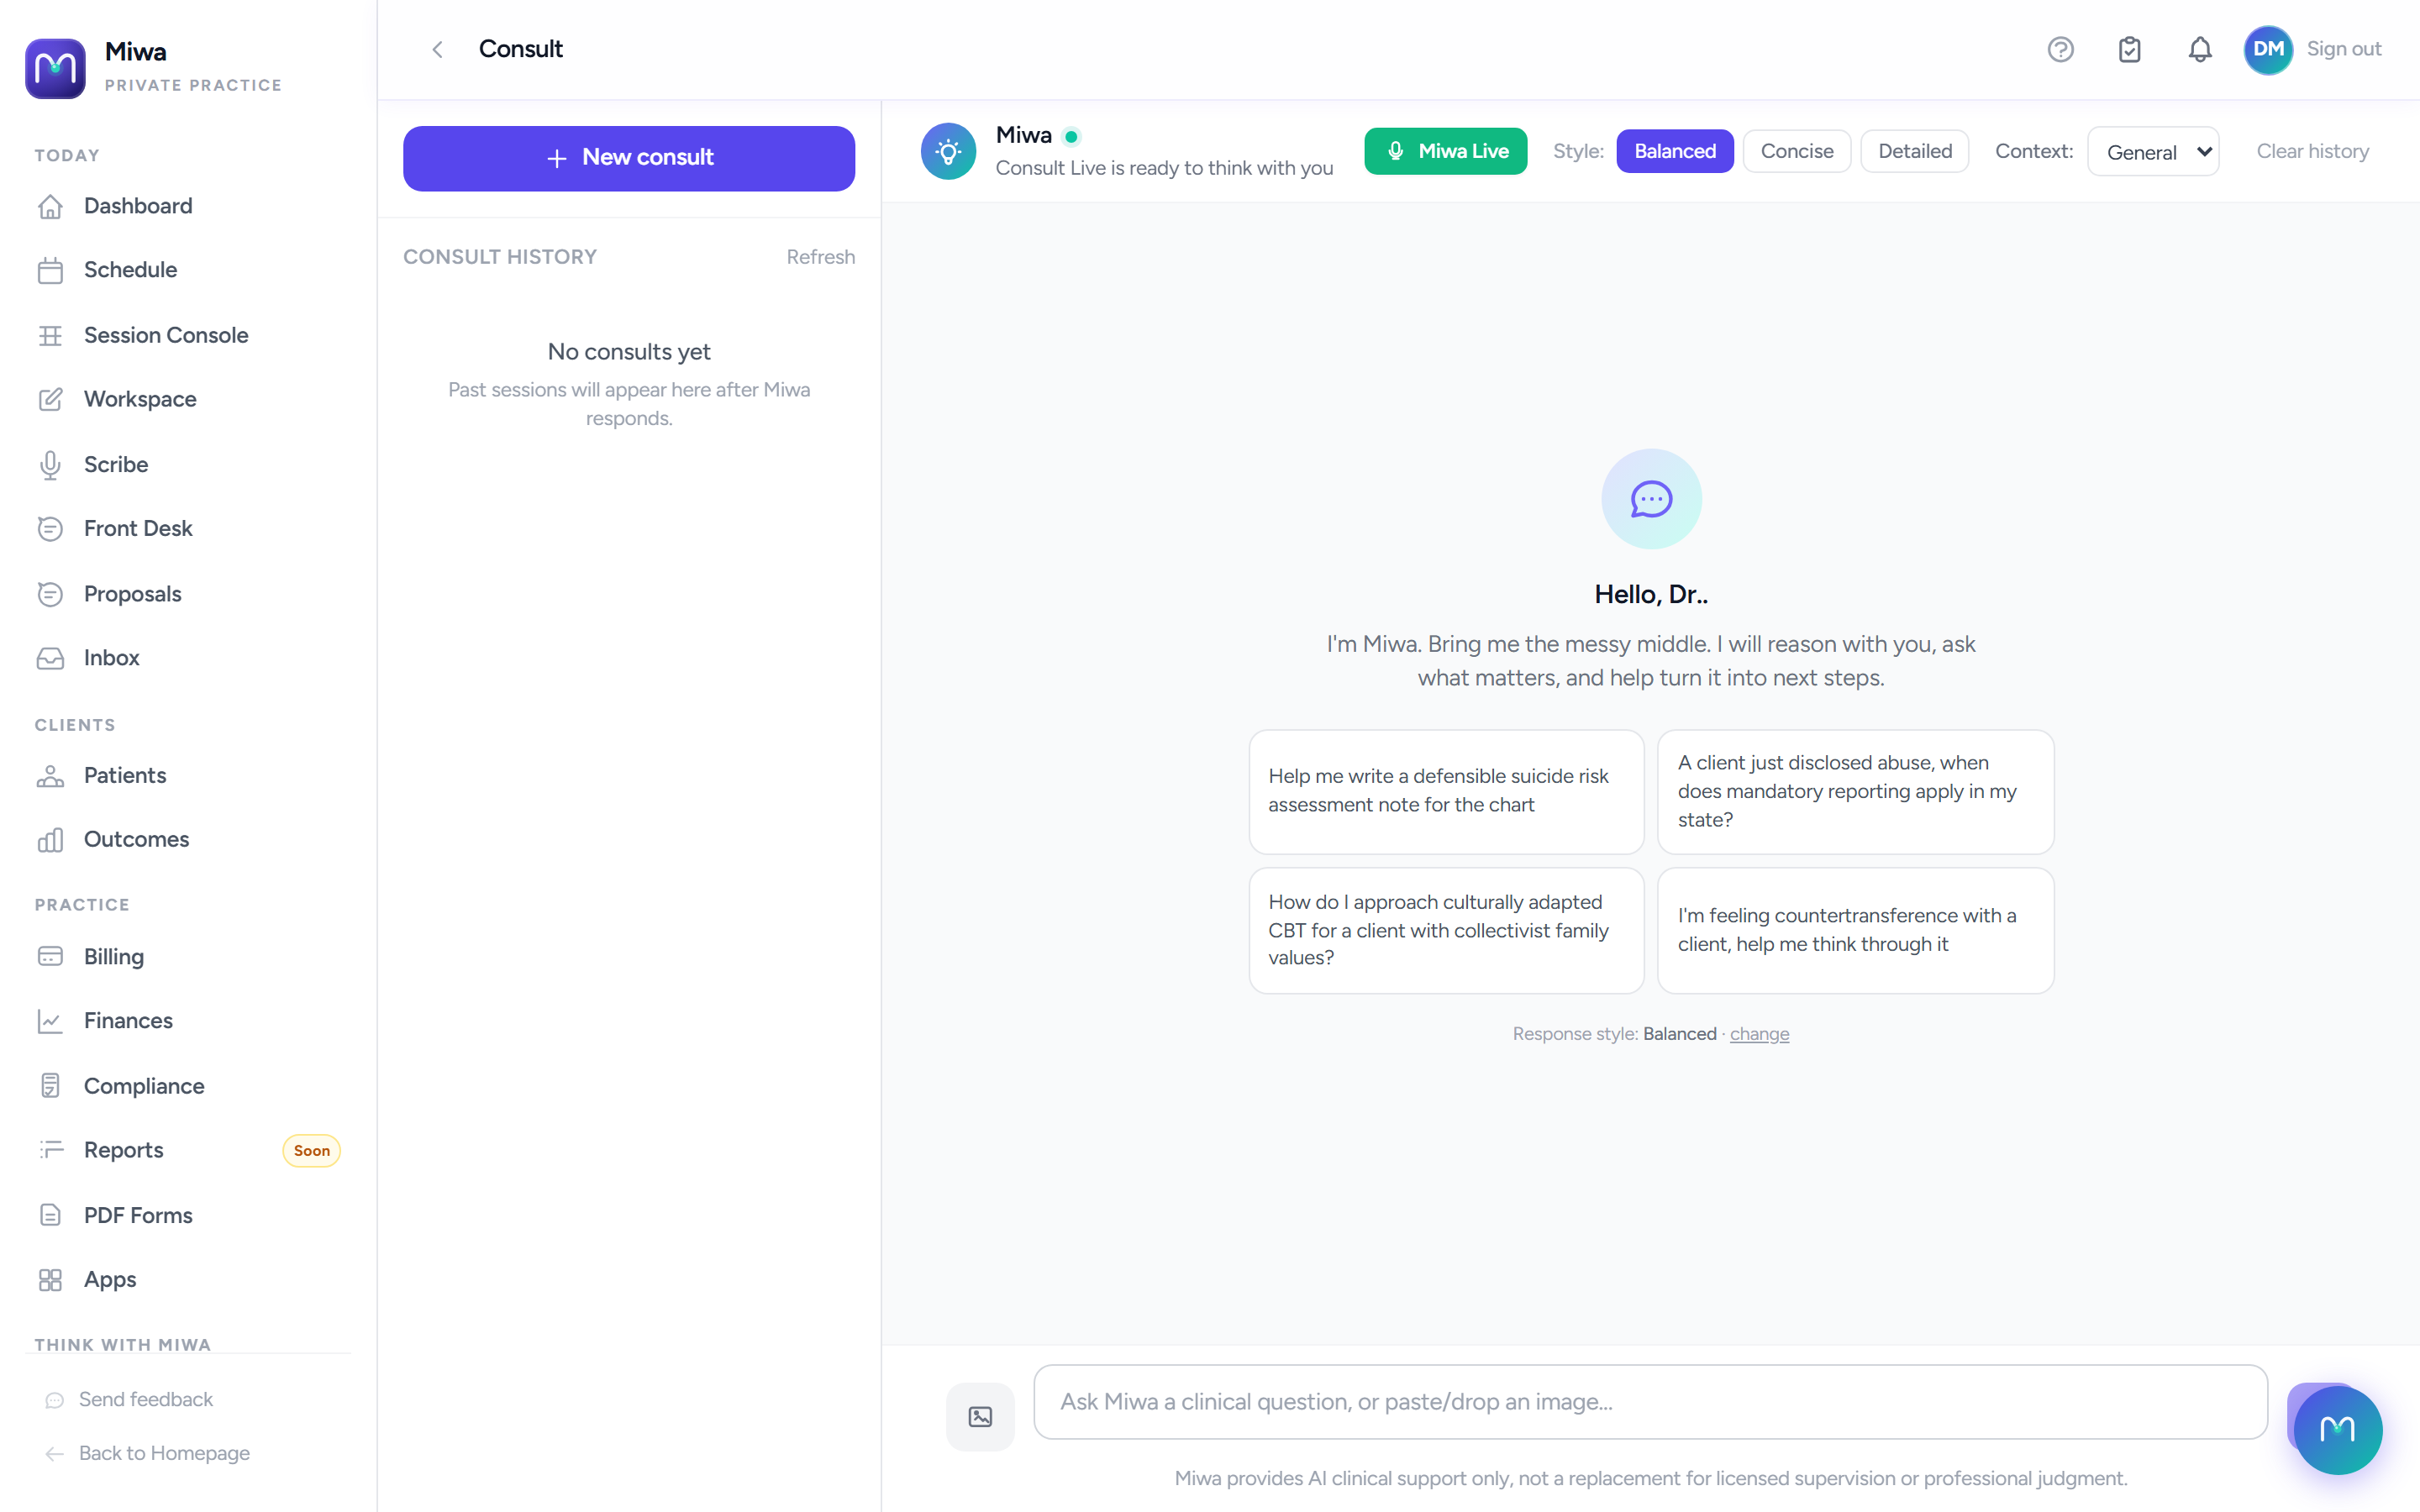
Task: Click the clipboard checklist icon in header
Action: tap(2130, 49)
